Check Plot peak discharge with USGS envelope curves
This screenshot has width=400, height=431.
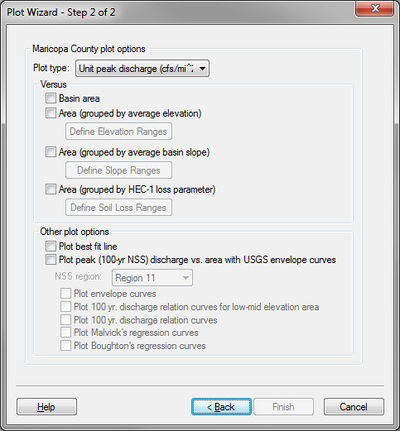pyautogui.click(x=51, y=259)
